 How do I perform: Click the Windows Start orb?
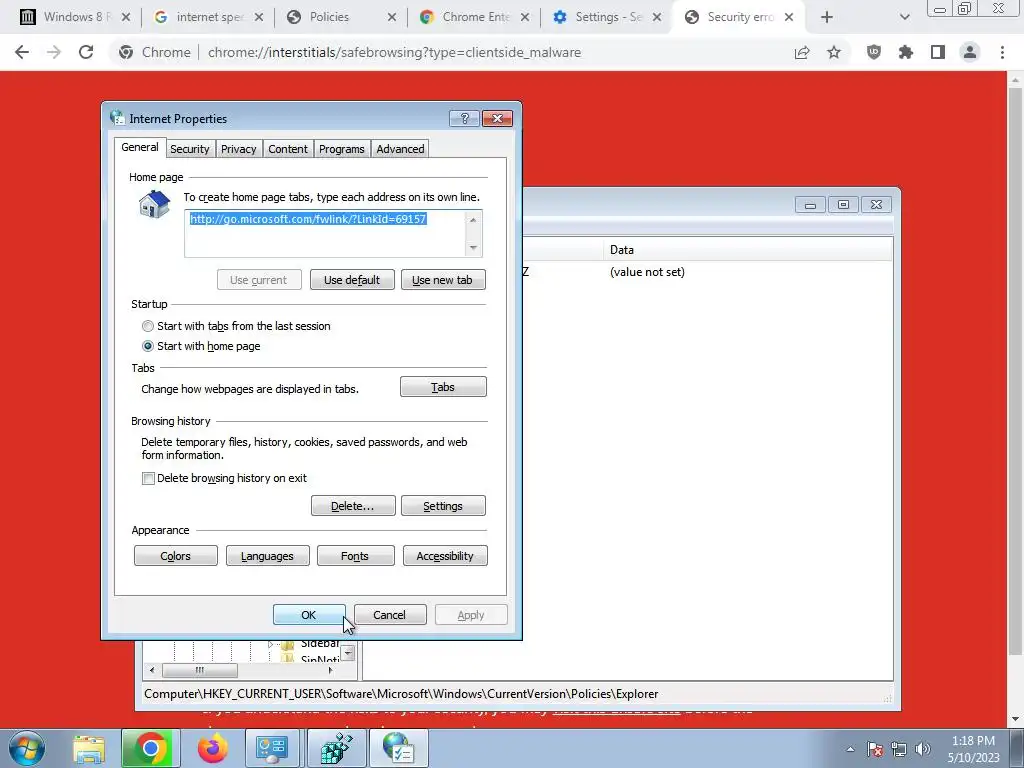click(26, 748)
